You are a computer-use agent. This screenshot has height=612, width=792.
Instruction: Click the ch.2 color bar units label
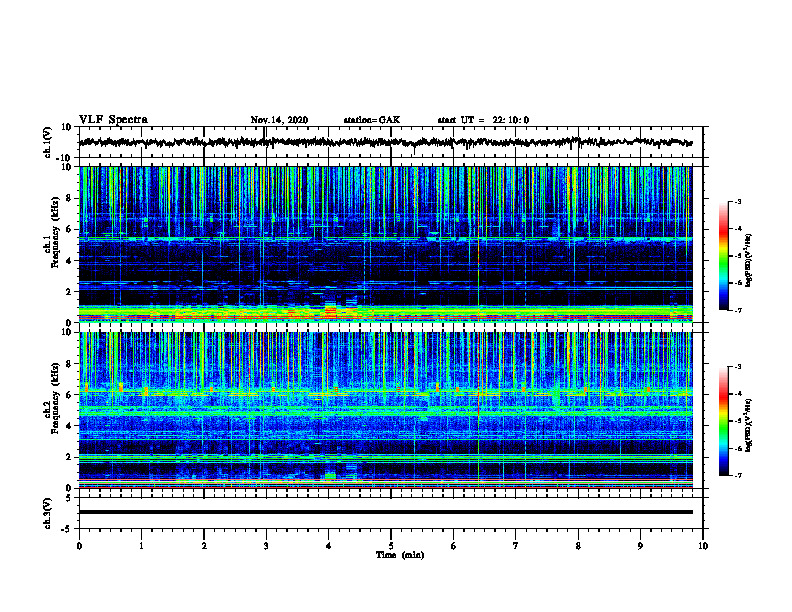[x=749, y=425]
